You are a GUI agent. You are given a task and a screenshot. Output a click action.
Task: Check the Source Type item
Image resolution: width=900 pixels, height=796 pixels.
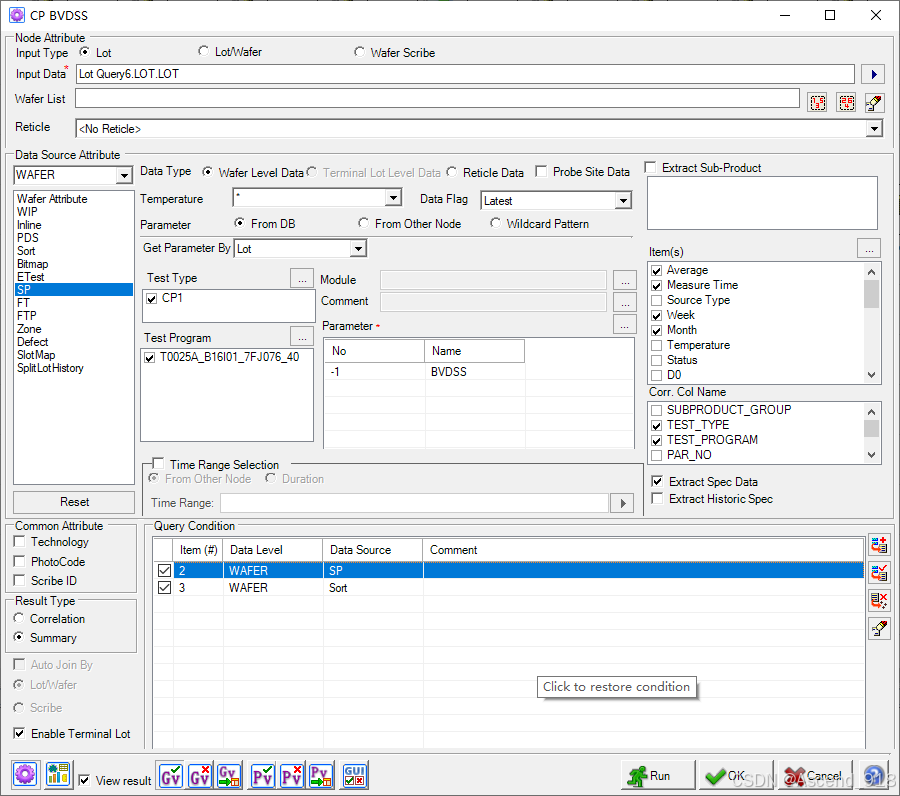pos(657,300)
